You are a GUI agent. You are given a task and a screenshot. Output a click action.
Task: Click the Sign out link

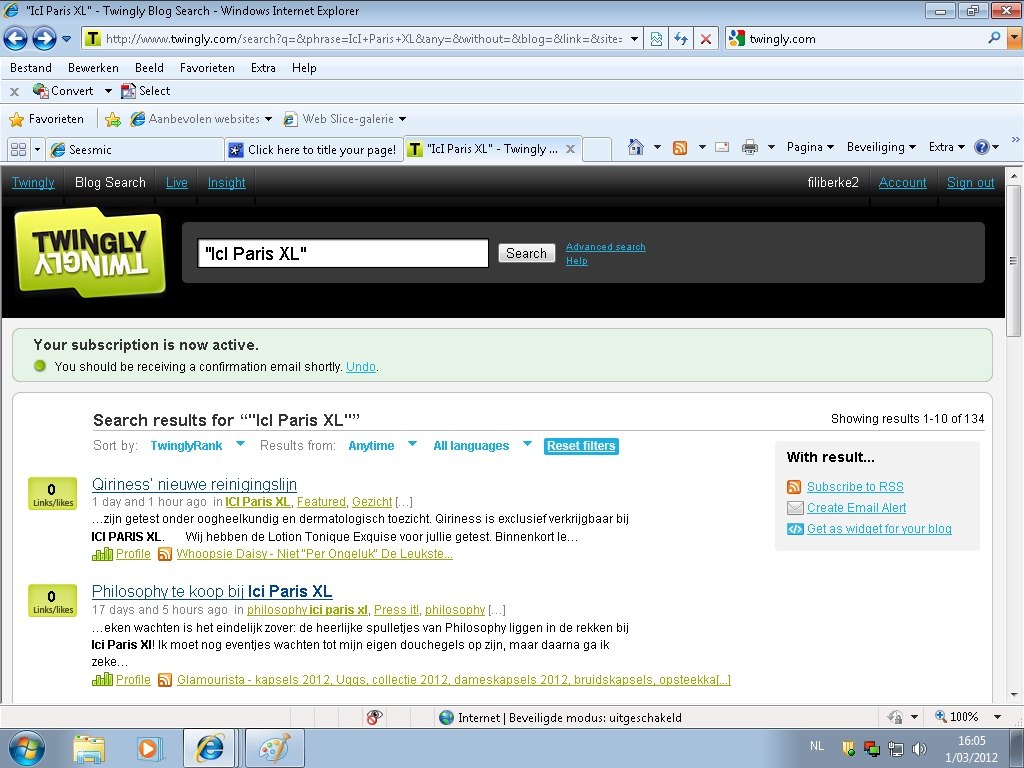coord(970,183)
